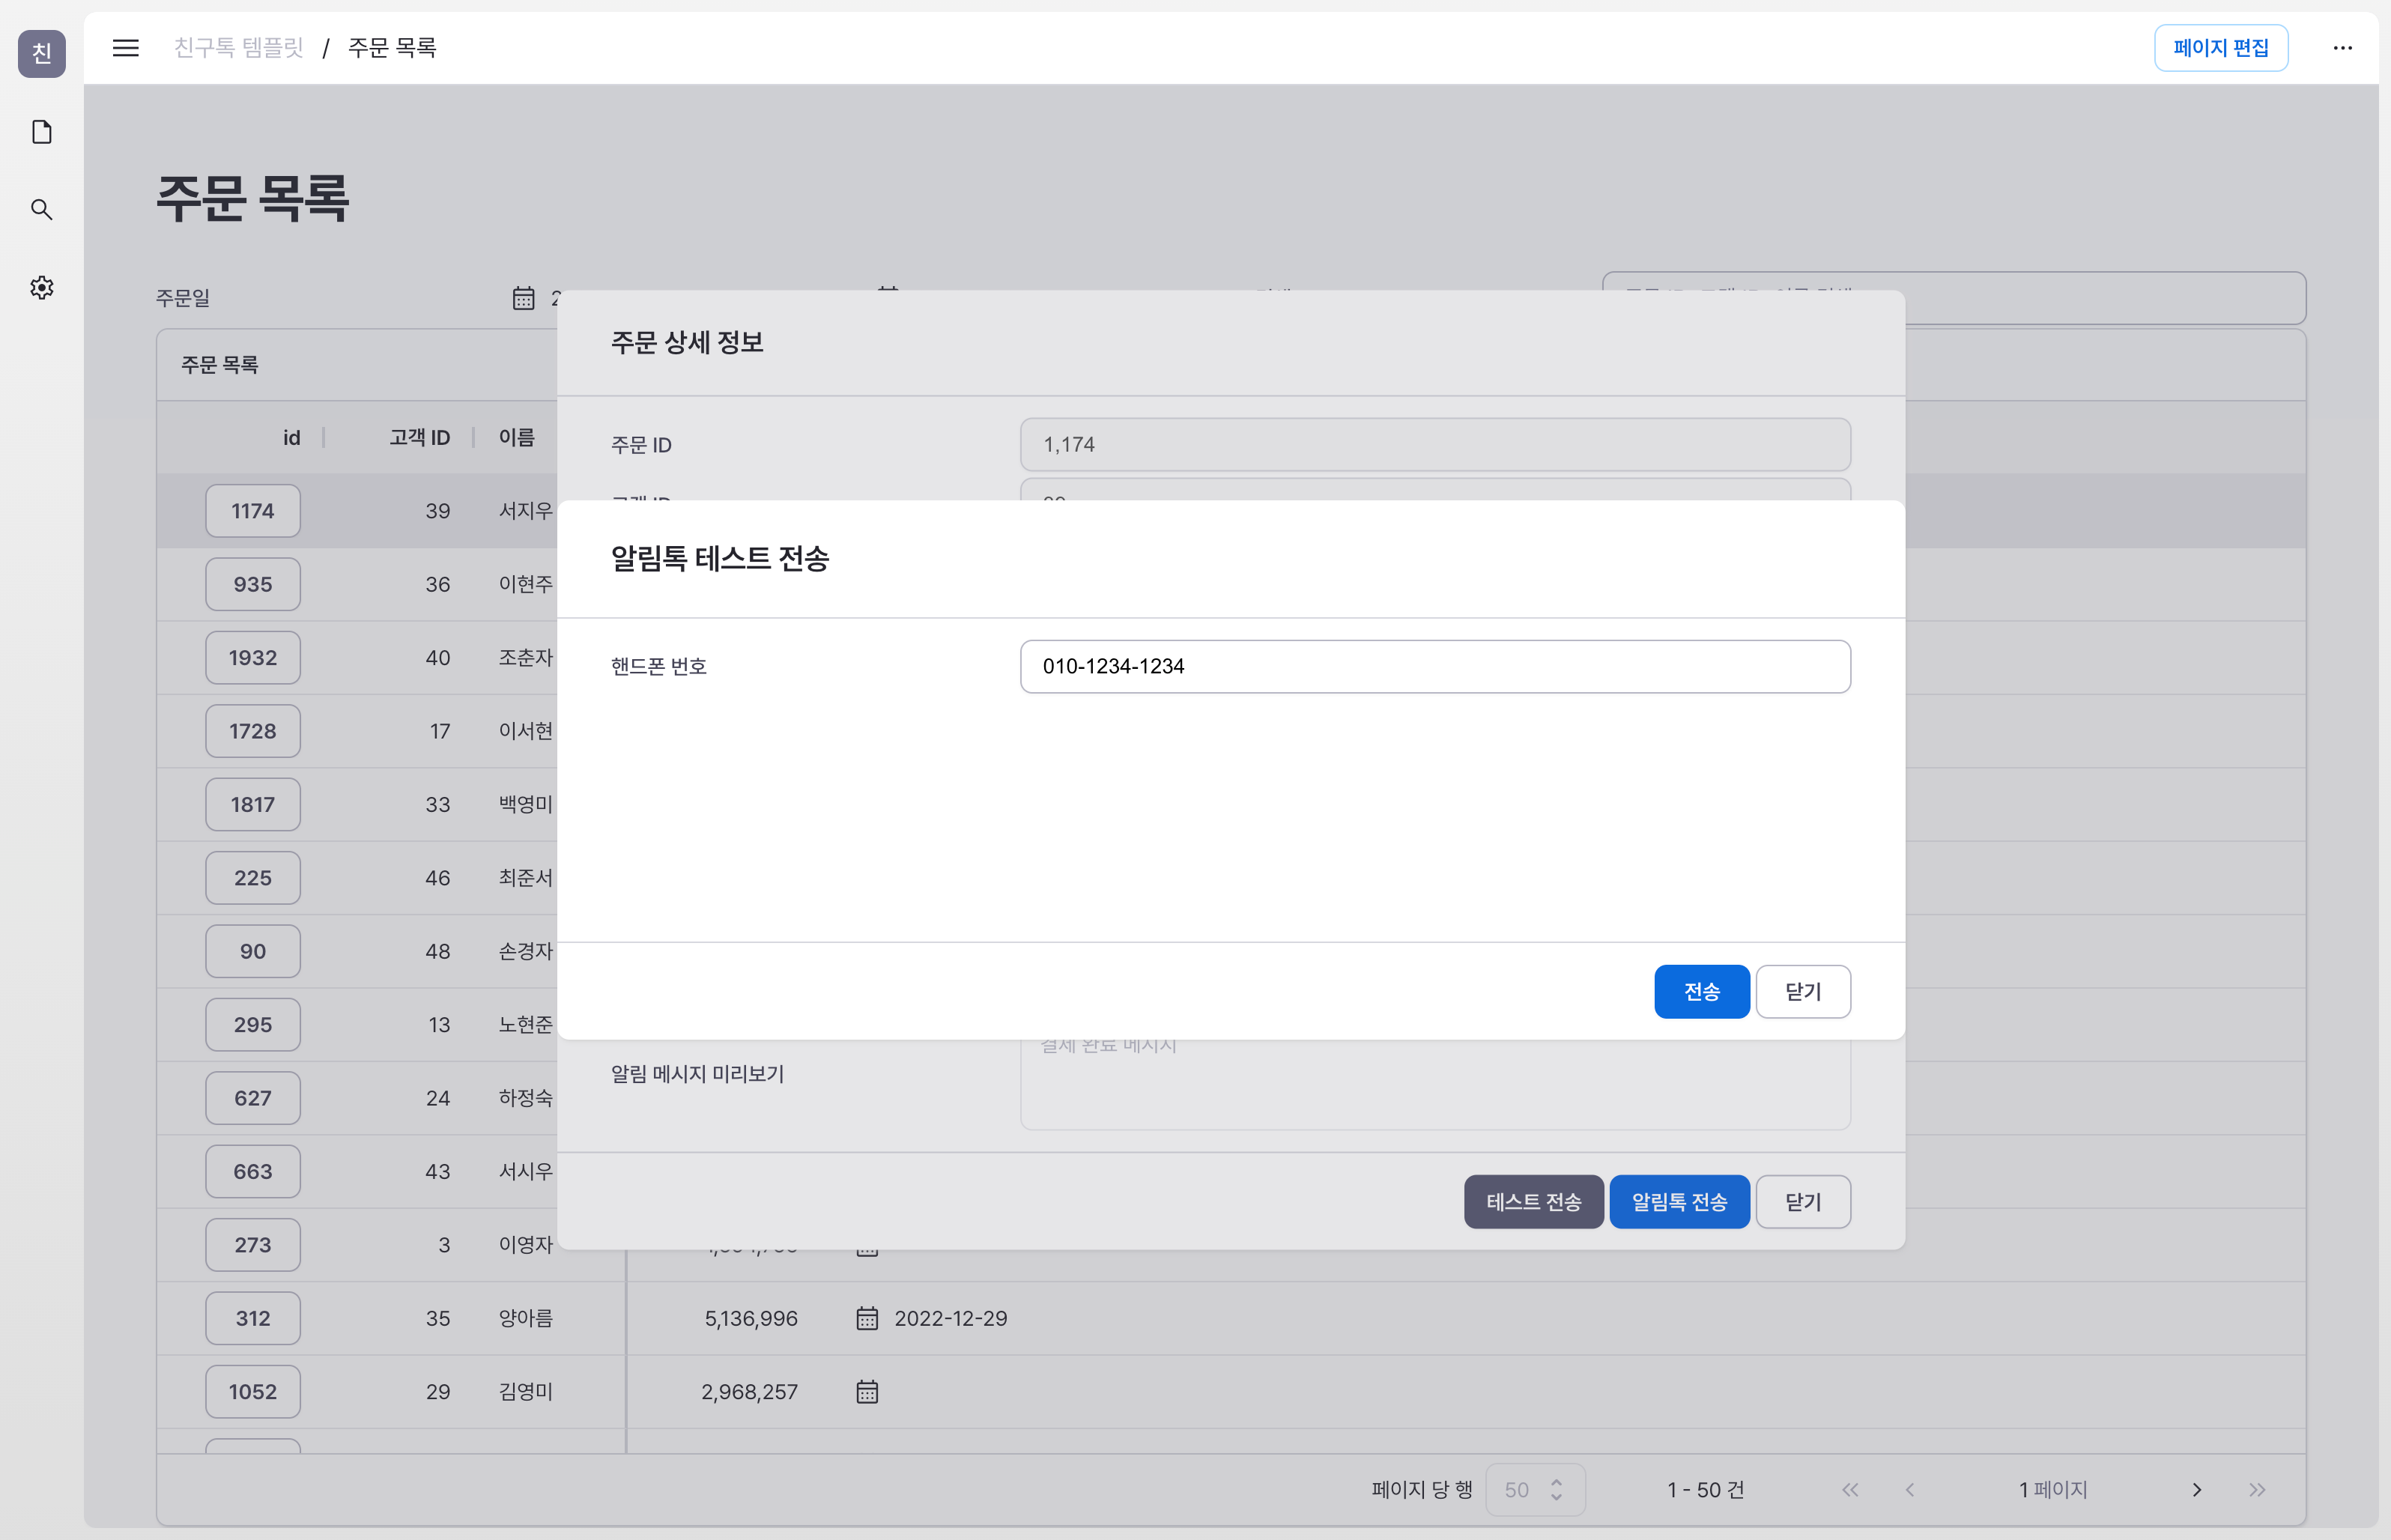Click the 알림 메시지 미리보기 text area
The width and height of the screenshot is (2391, 1540).
click(x=1435, y=1085)
